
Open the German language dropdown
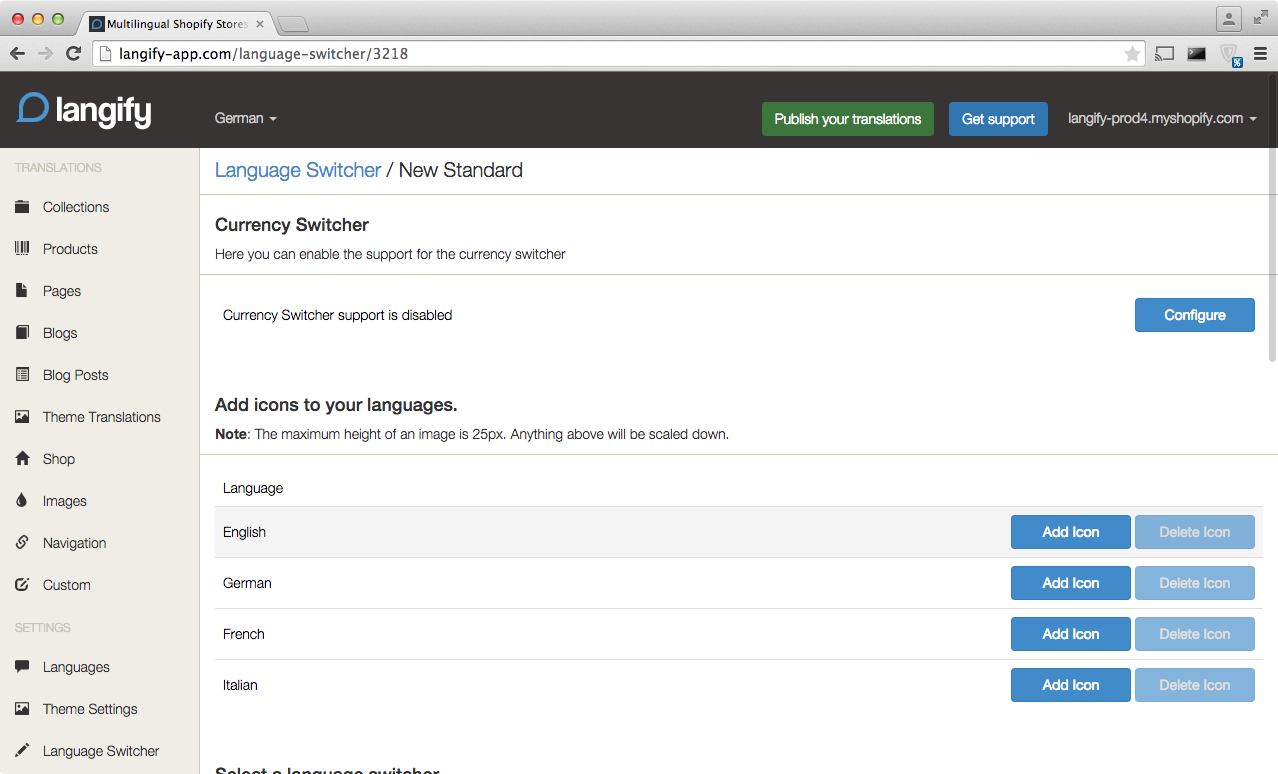click(245, 117)
